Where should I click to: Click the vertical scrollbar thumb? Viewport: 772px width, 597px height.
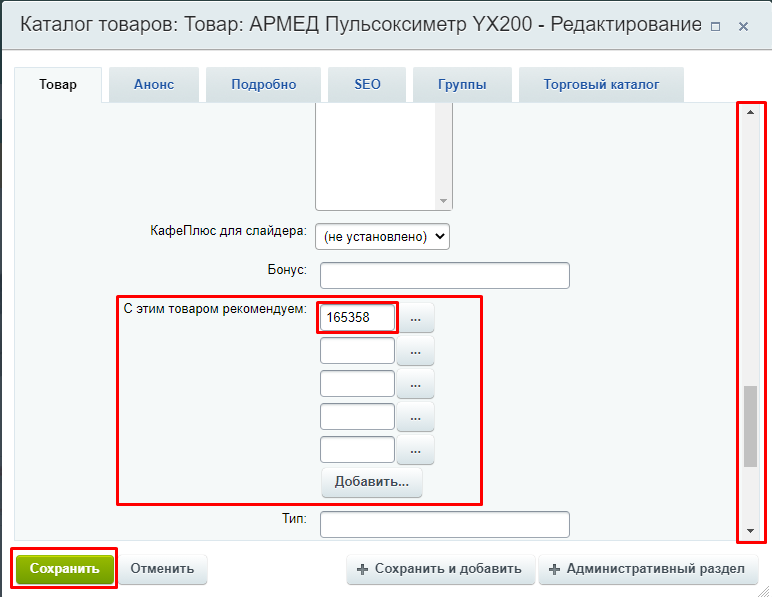pyautogui.click(x=750, y=425)
